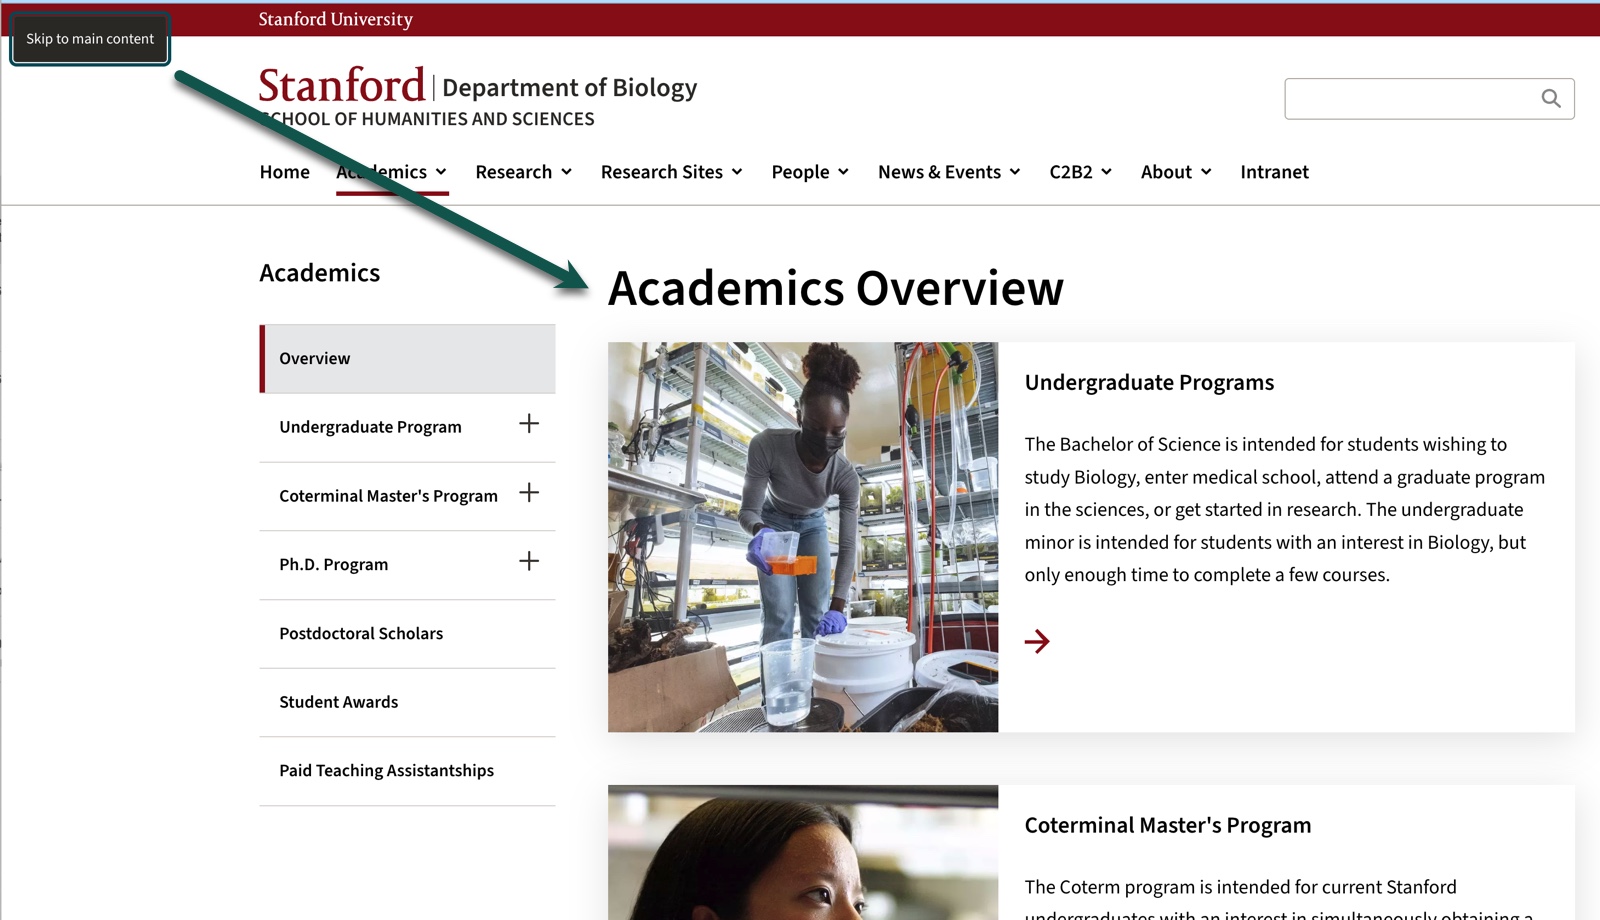This screenshot has height=920, width=1600.
Task: Open the Undergraduate Programs card heading
Action: coord(1149,383)
